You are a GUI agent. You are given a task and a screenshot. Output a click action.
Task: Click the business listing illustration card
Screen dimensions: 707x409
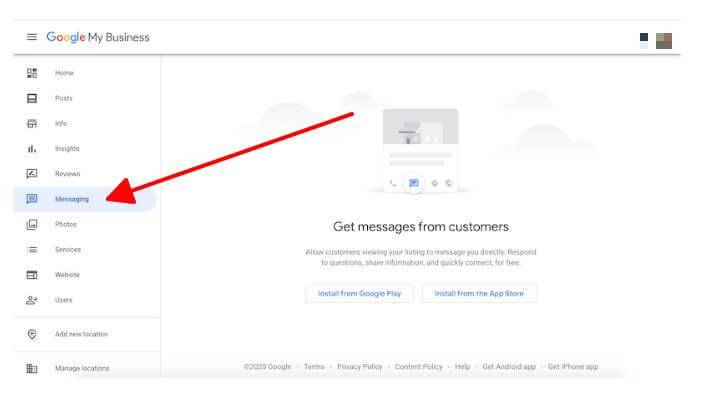[421, 150]
